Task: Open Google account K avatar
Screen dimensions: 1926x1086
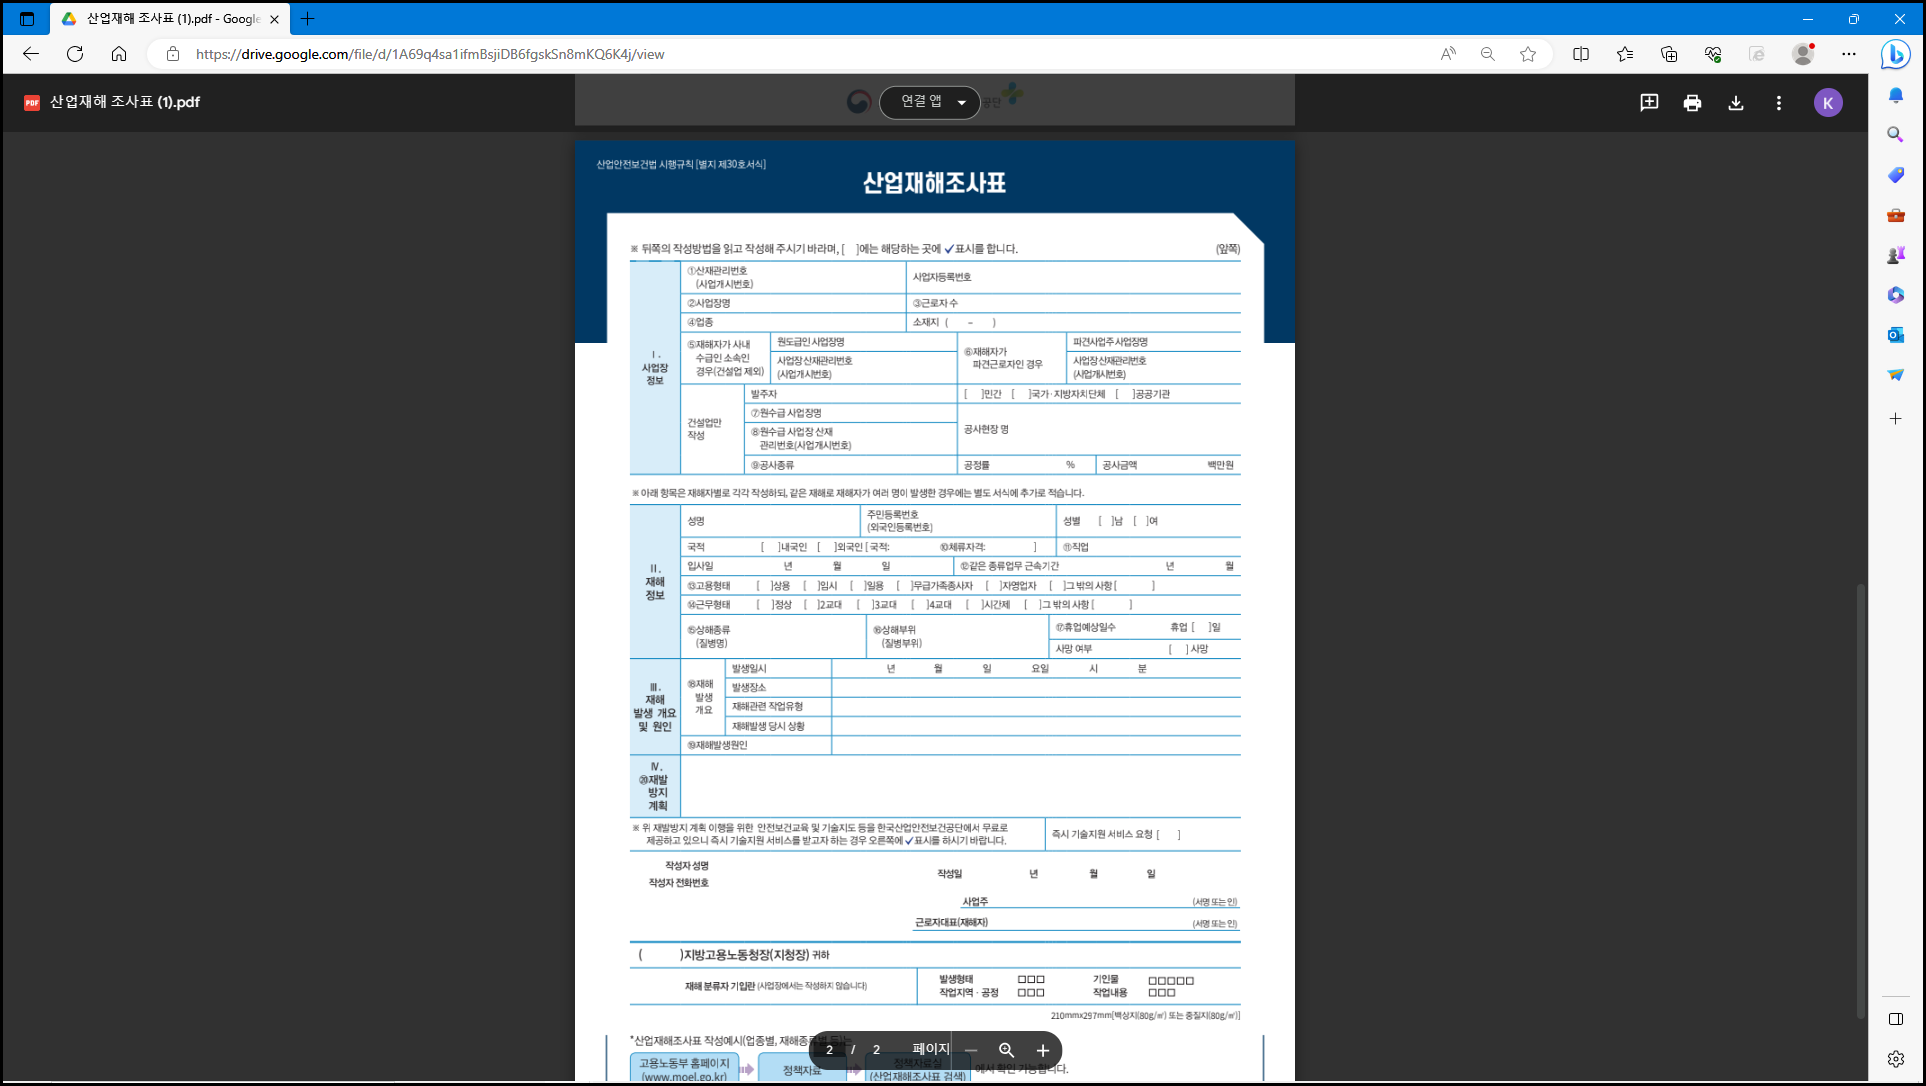Action: [1828, 102]
